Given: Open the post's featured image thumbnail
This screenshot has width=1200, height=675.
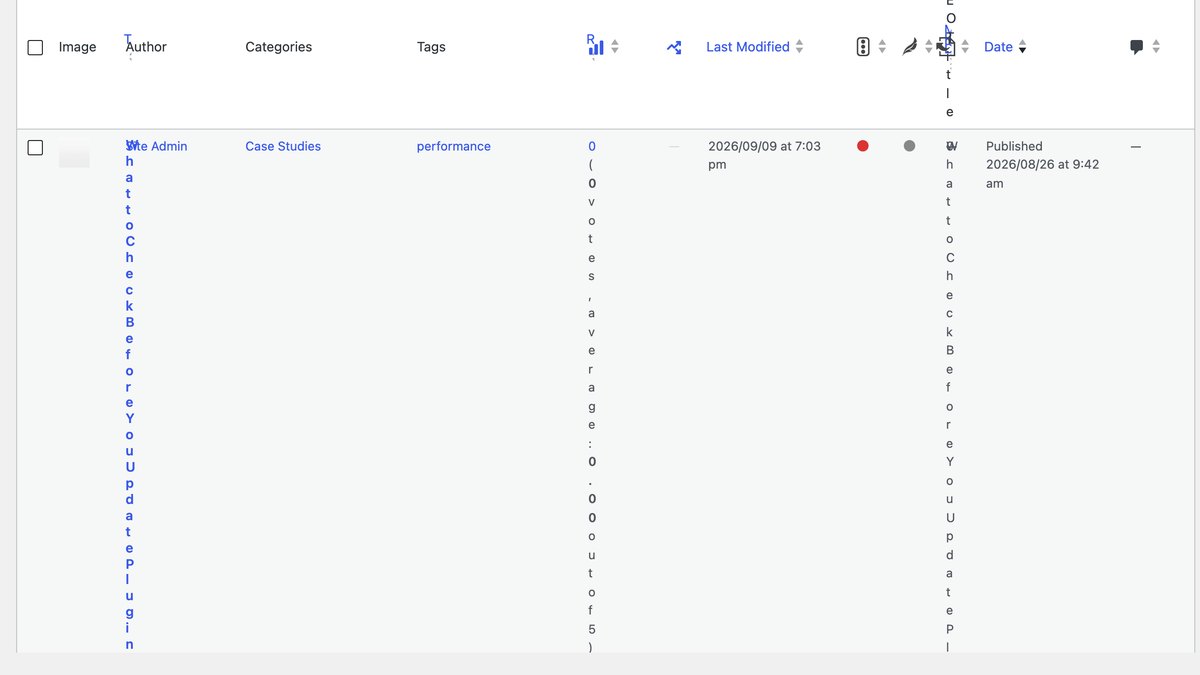Looking at the screenshot, I should point(74,155).
